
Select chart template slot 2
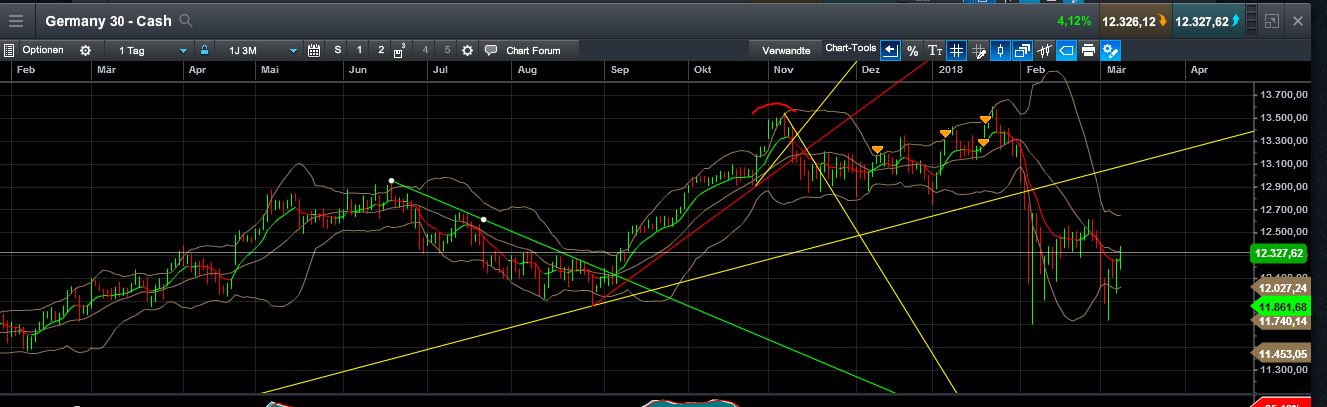(x=381, y=50)
